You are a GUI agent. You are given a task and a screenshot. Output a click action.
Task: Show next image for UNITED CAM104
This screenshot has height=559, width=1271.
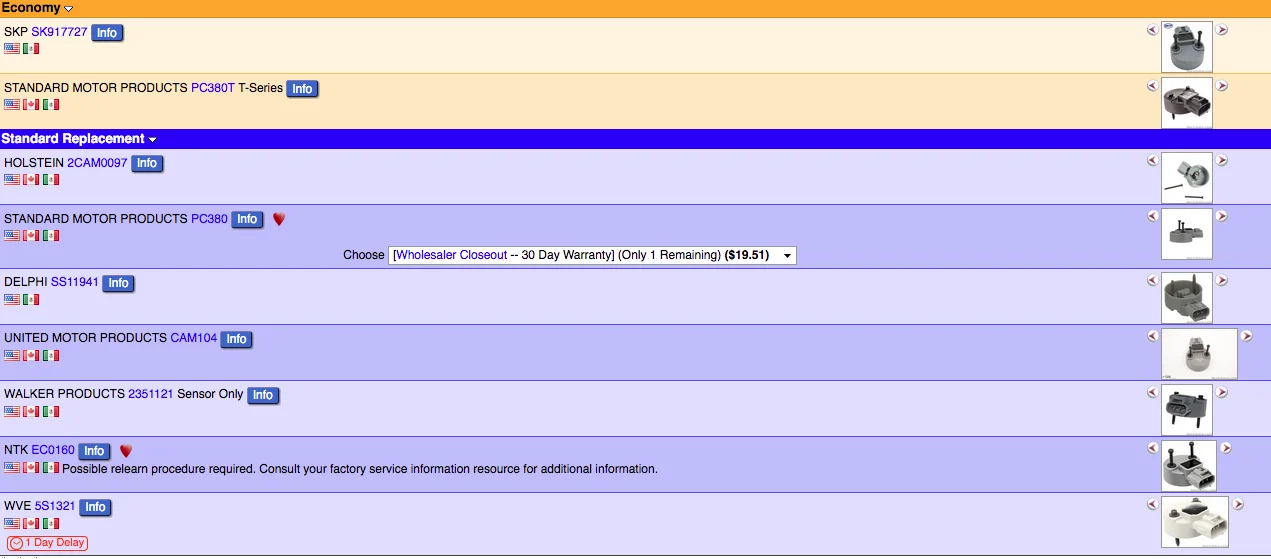pos(1247,336)
